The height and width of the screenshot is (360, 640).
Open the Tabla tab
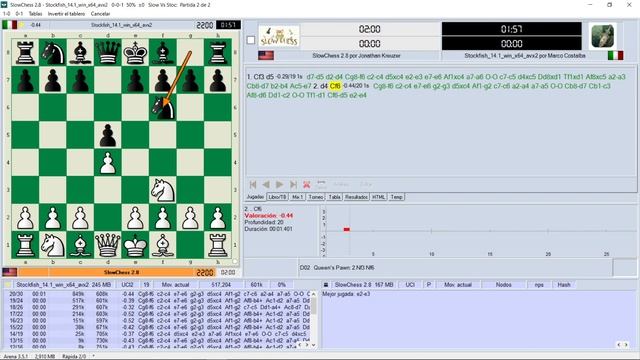(334, 197)
